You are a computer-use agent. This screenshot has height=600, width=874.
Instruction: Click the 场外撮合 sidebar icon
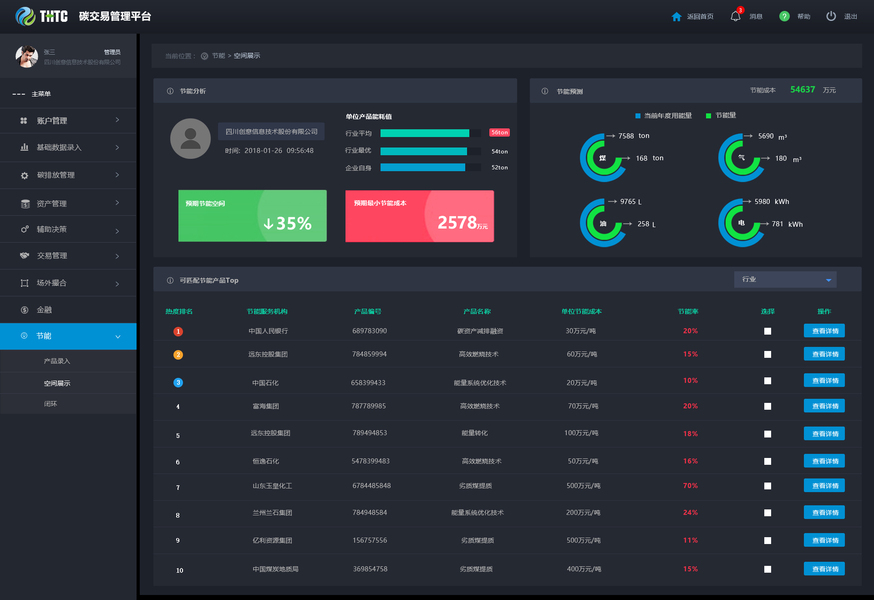(25, 283)
